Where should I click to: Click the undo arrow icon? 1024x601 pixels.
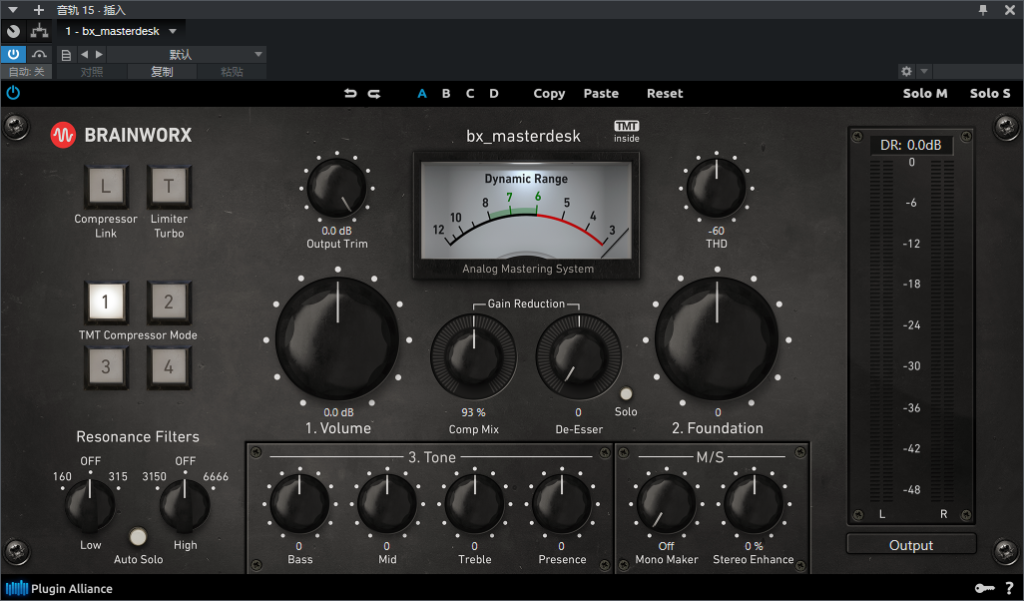point(351,93)
